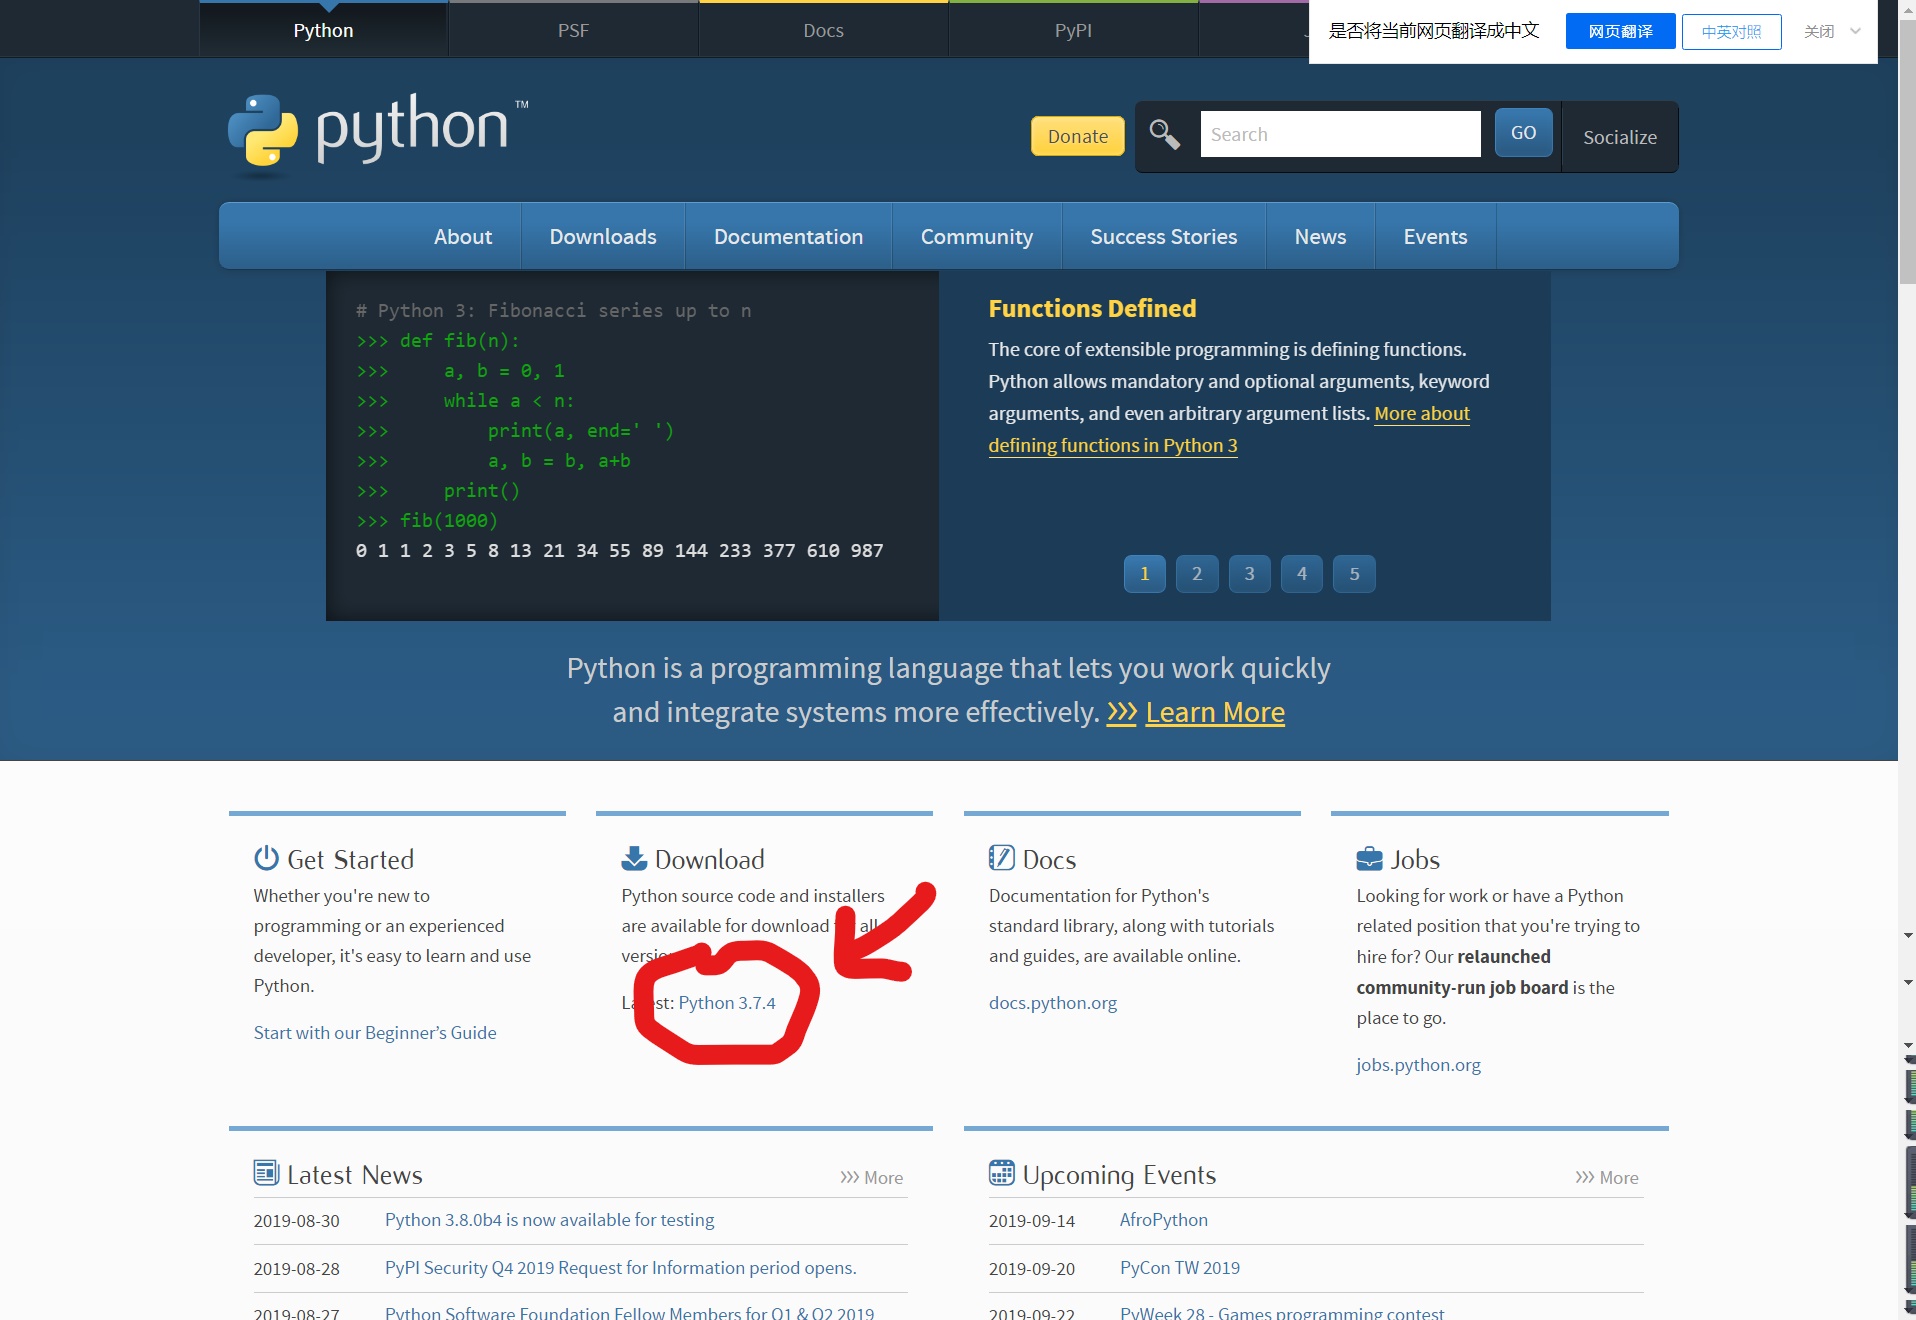
Task: Click the 2019-08-28 news date
Action: pos(296,1268)
